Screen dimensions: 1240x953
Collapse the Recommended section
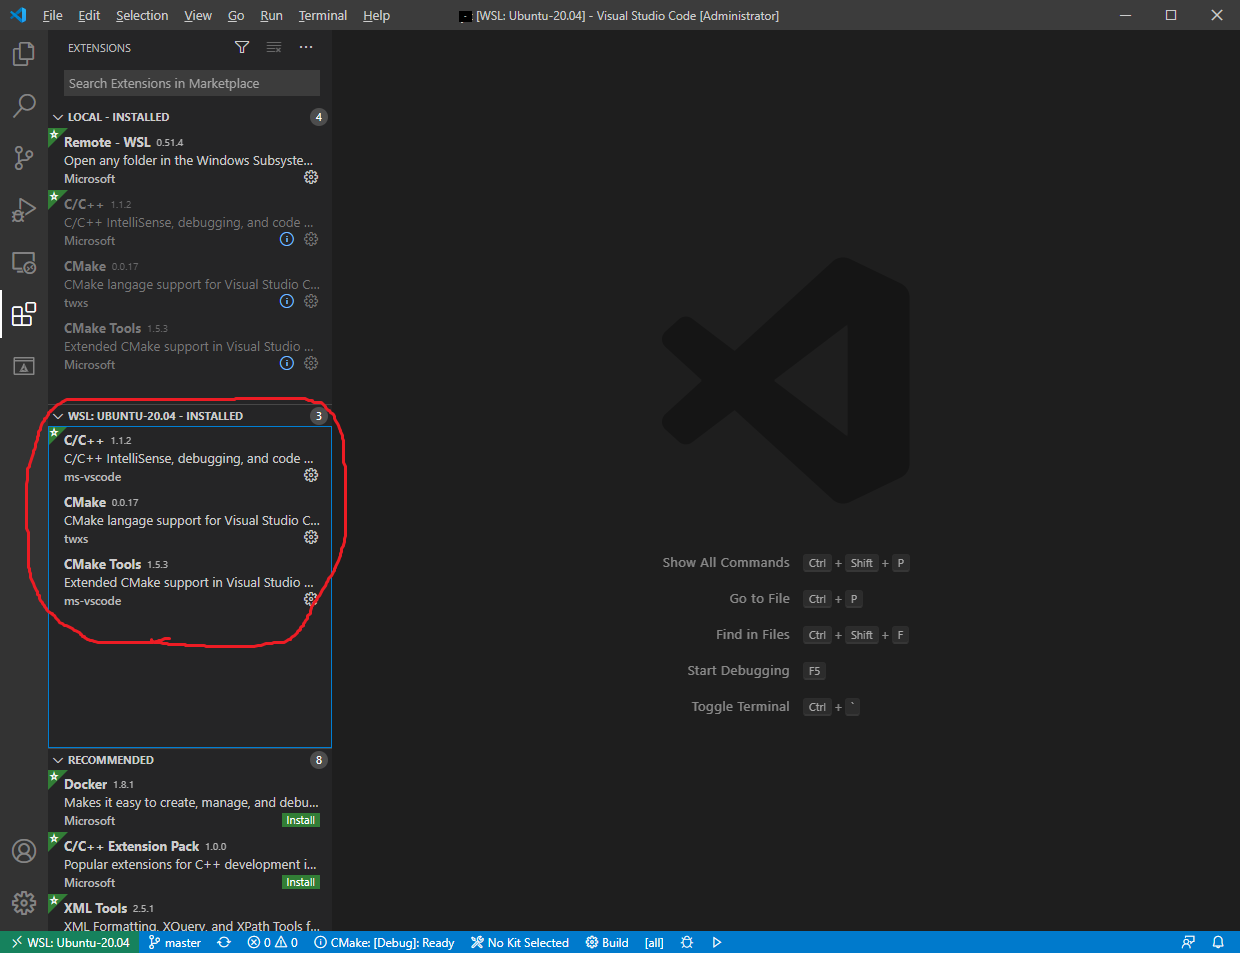[58, 760]
